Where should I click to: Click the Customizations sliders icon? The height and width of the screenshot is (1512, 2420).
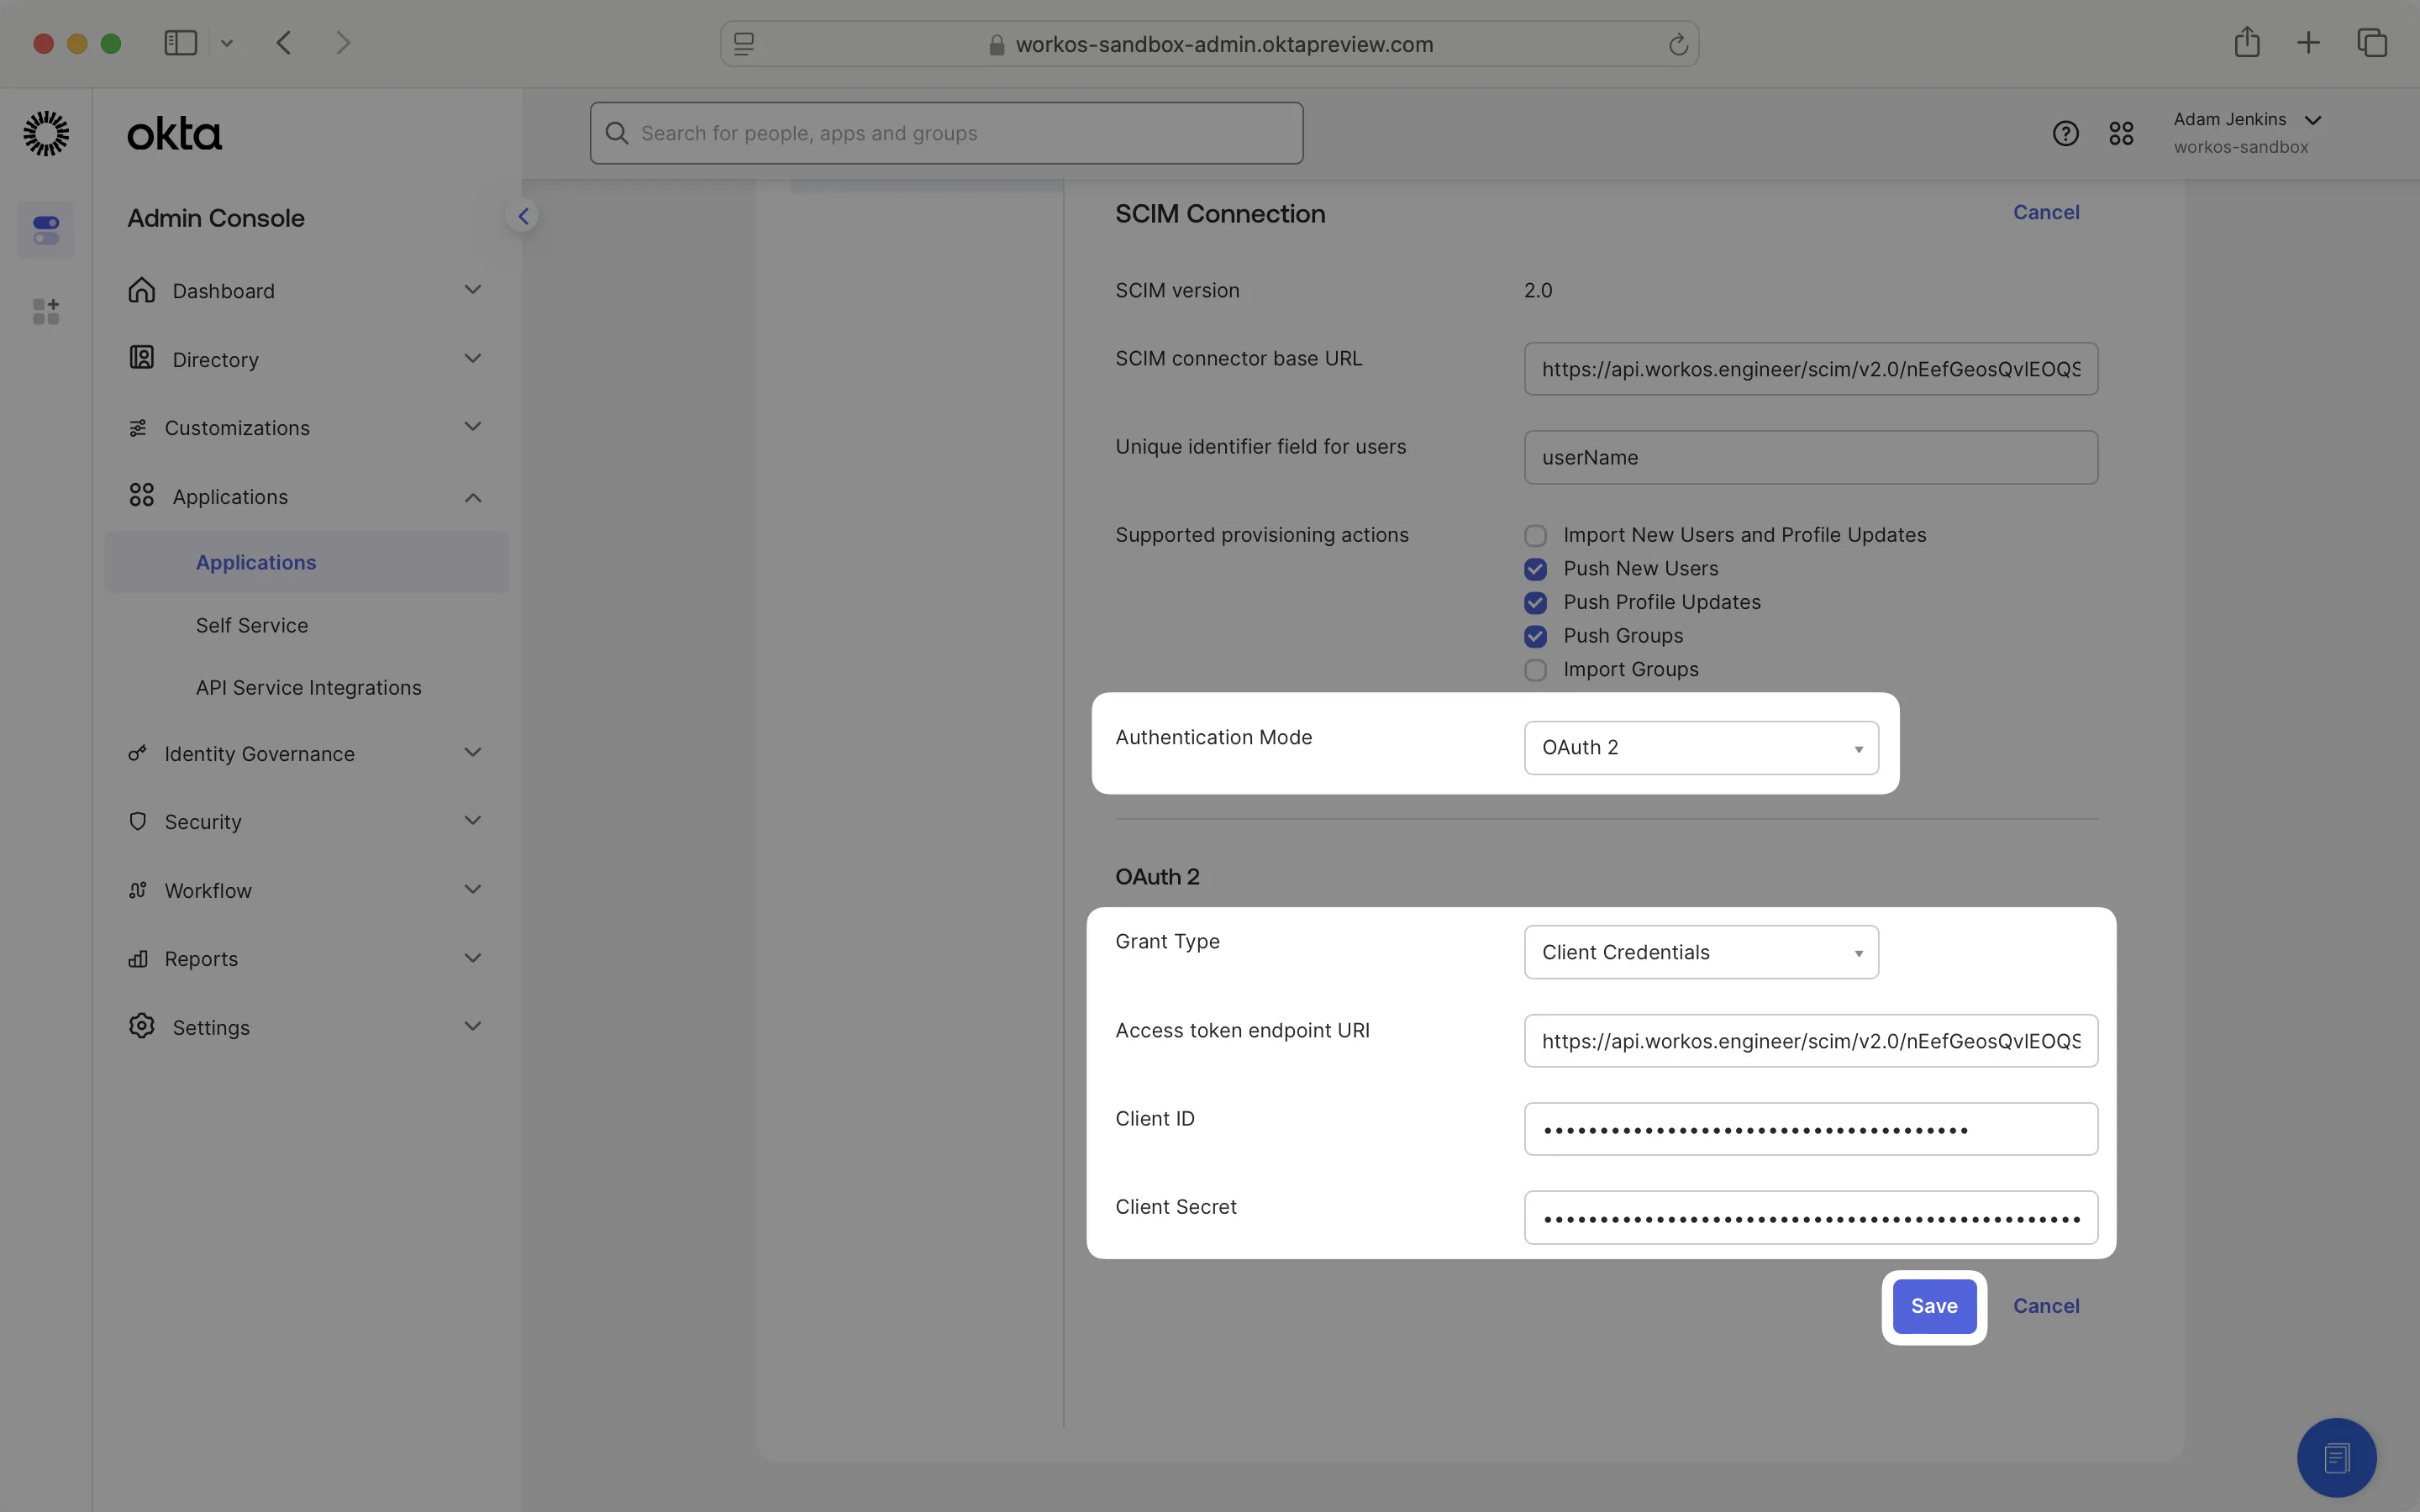pyautogui.click(x=138, y=428)
